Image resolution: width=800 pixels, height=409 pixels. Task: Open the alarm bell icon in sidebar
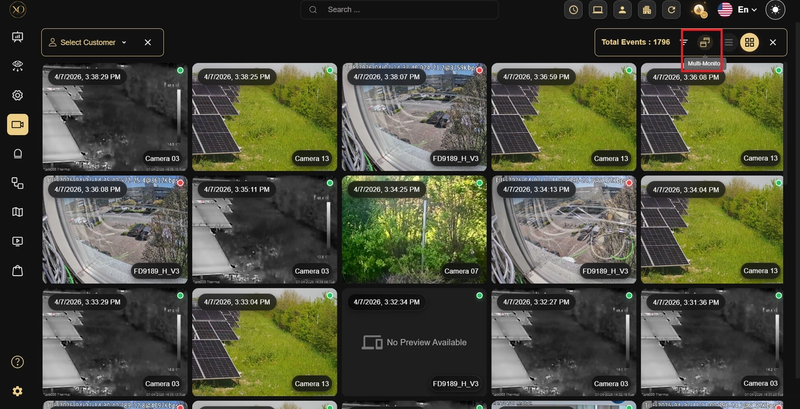click(x=17, y=154)
